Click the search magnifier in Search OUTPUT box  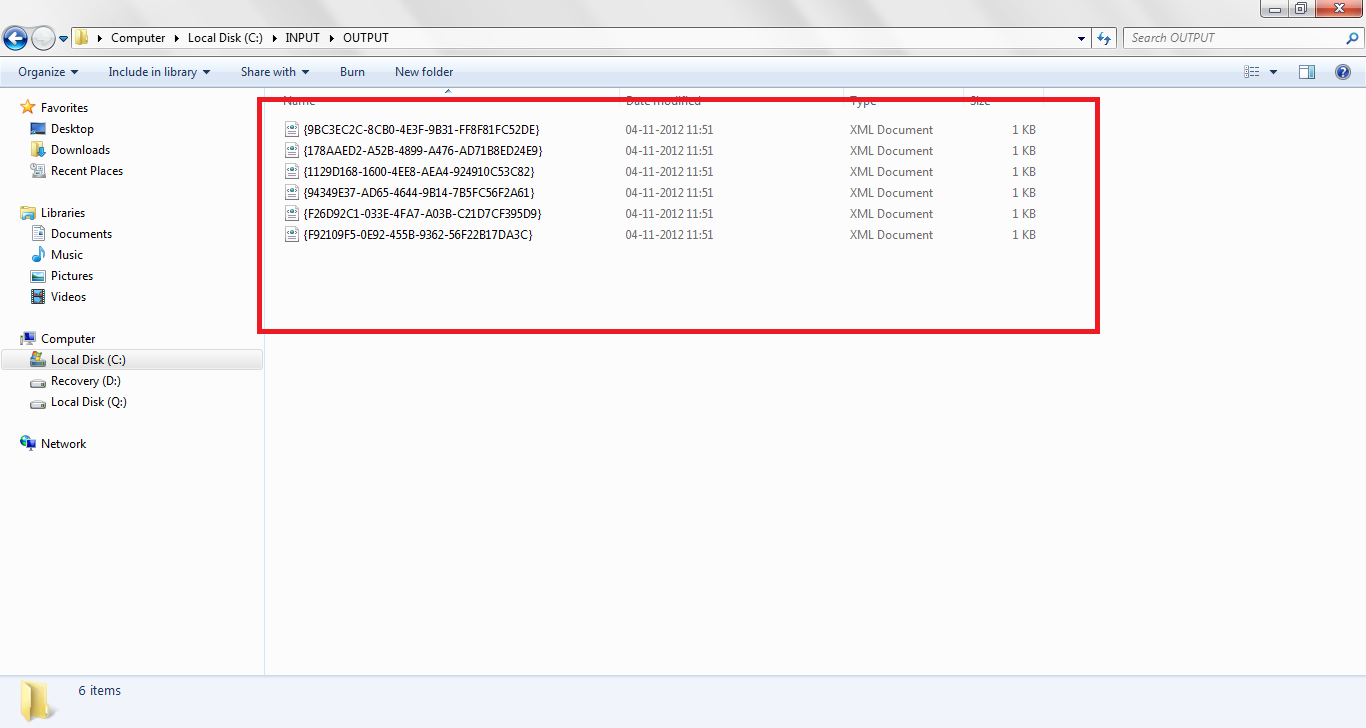click(x=1352, y=37)
